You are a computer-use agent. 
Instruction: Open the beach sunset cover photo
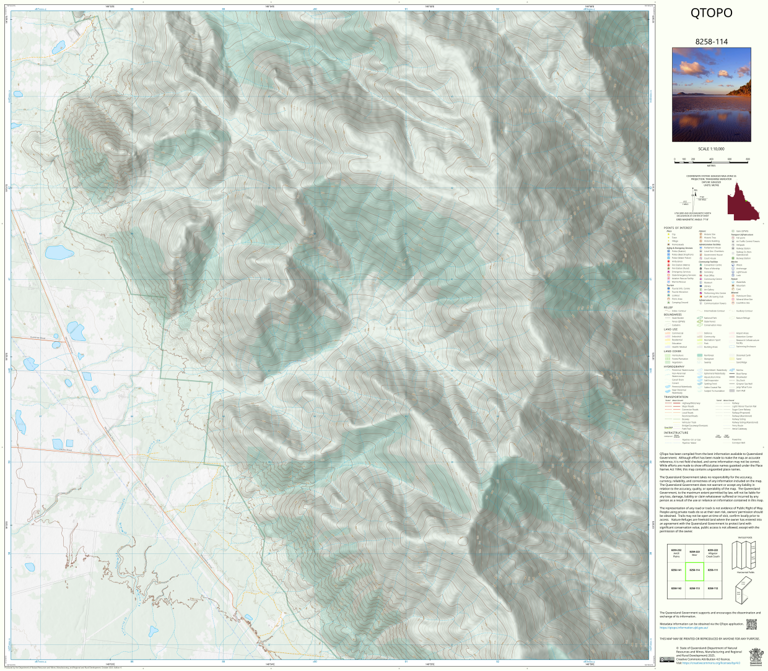coord(711,95)
